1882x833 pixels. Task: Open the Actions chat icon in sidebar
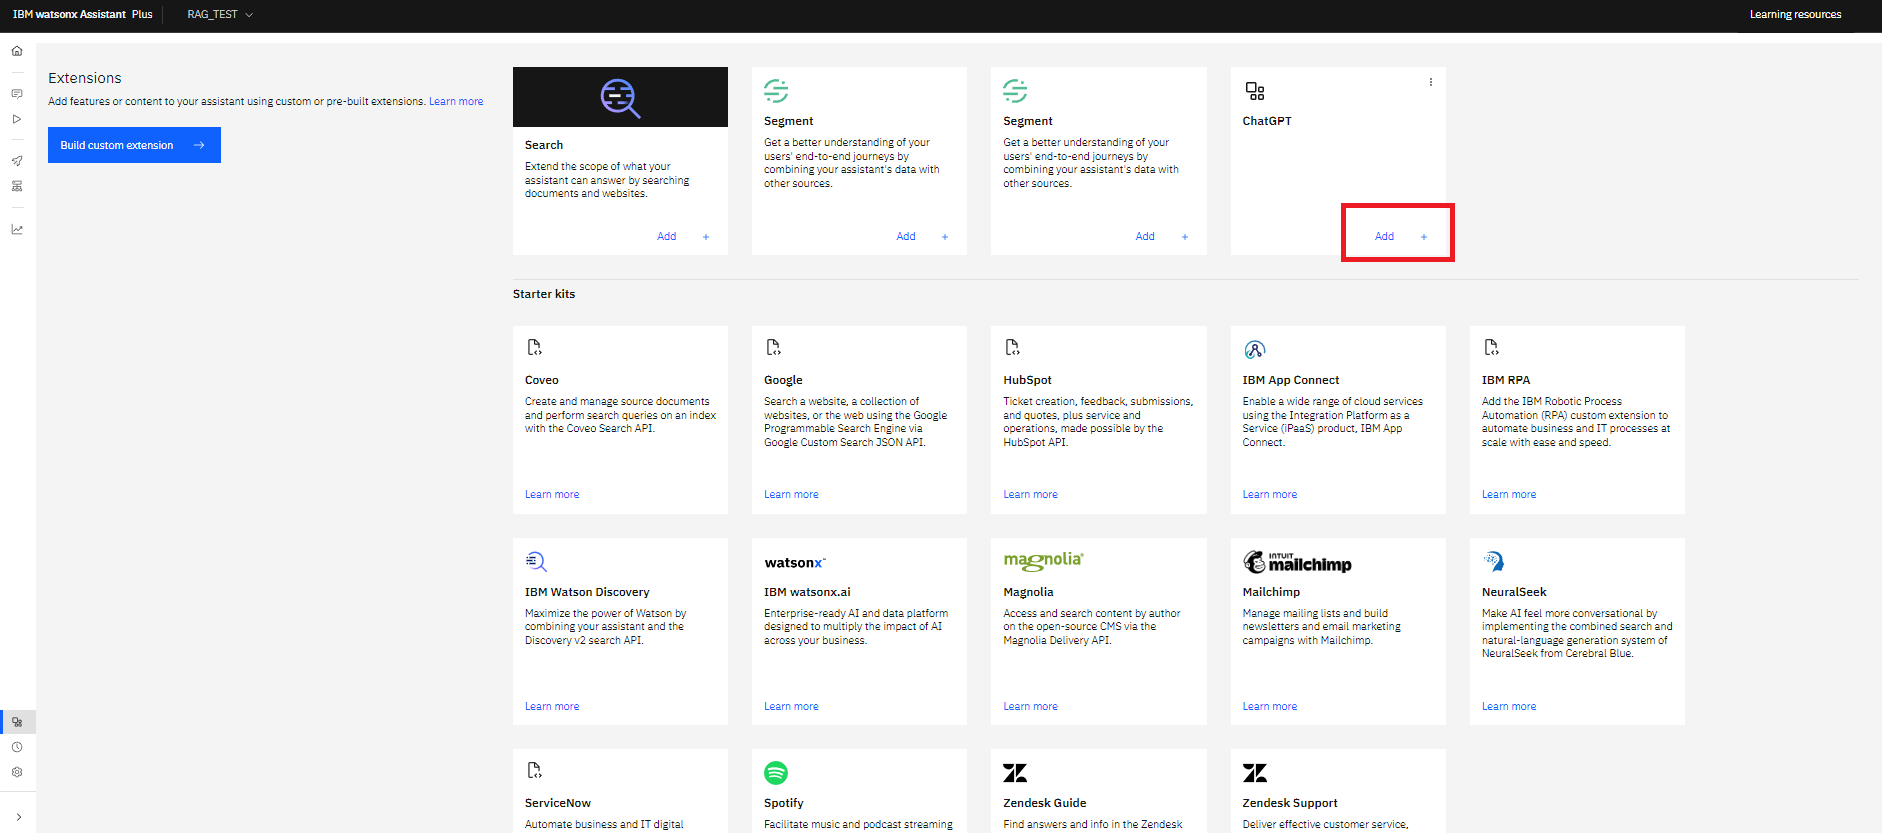click(x=17, y=94)
